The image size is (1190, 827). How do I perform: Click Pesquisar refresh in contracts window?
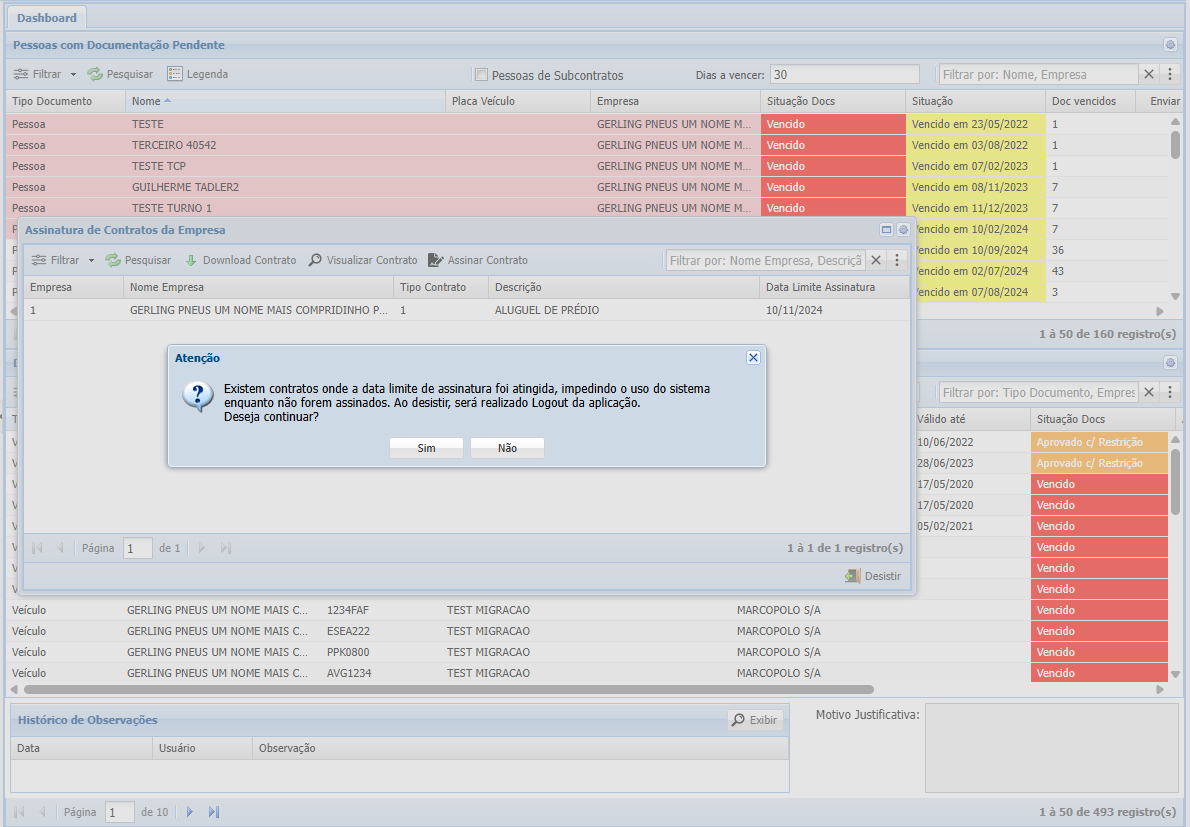[138, 260]
